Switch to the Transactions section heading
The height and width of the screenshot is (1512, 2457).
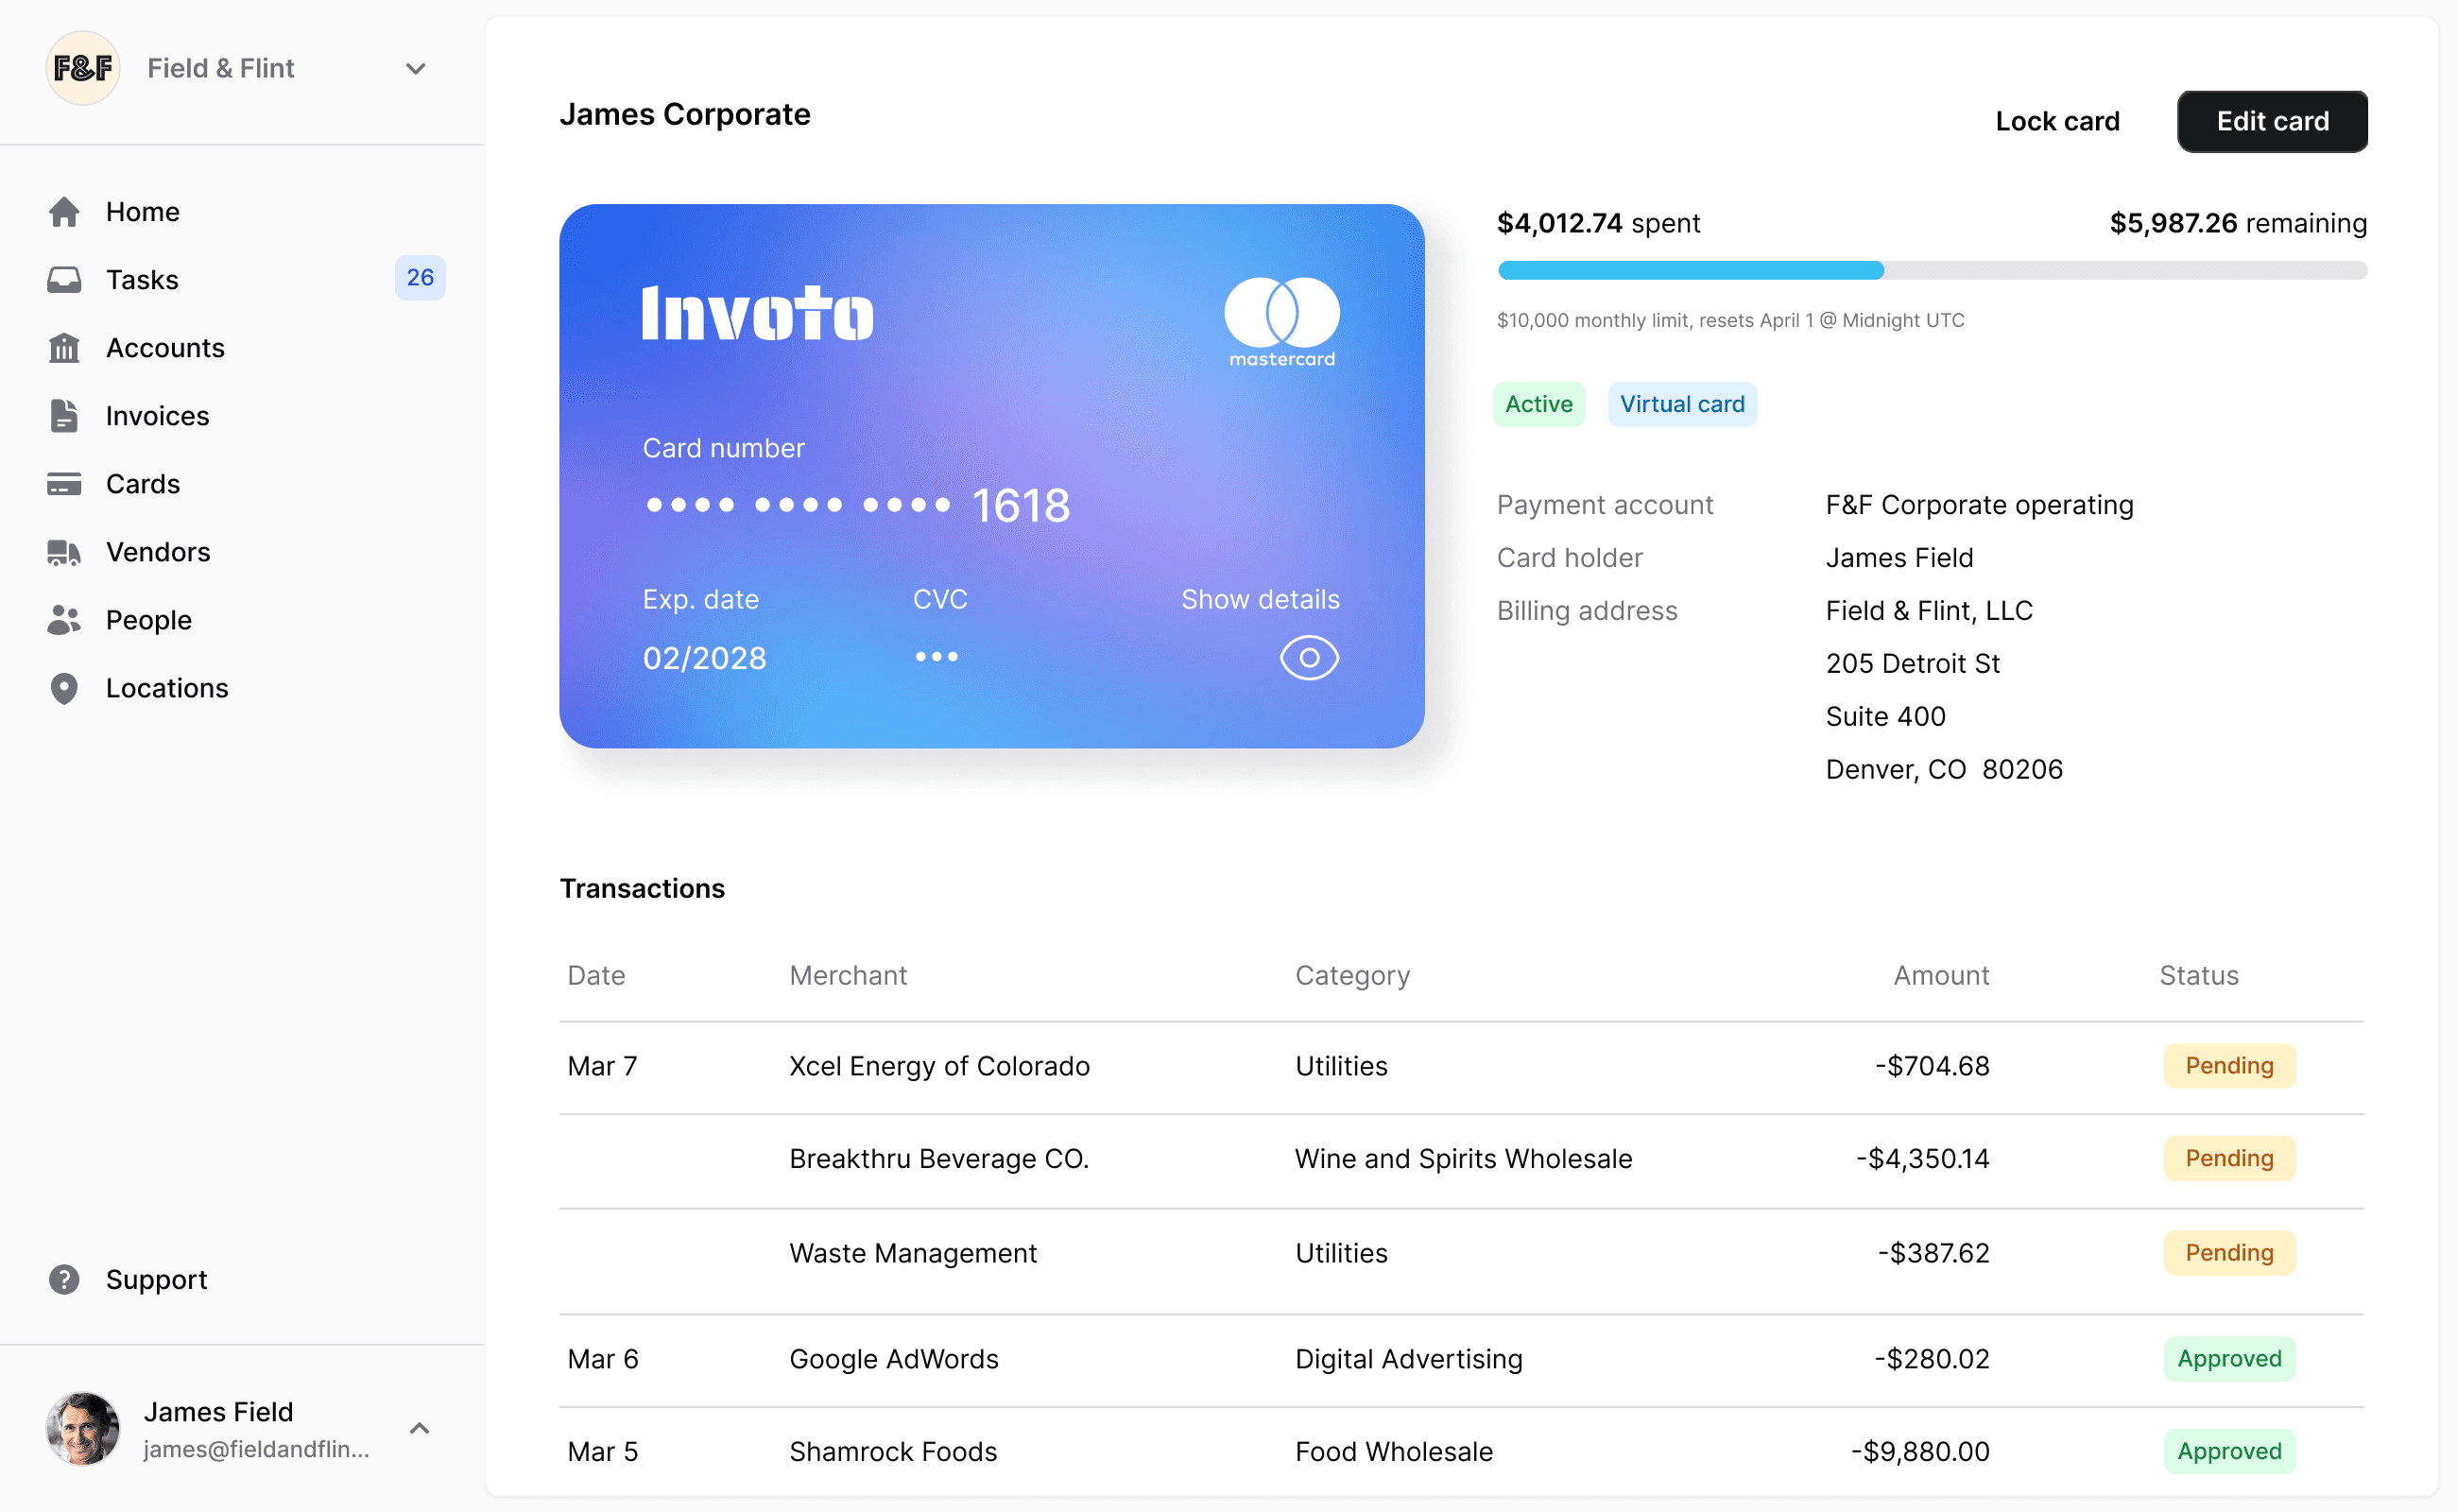642,888
